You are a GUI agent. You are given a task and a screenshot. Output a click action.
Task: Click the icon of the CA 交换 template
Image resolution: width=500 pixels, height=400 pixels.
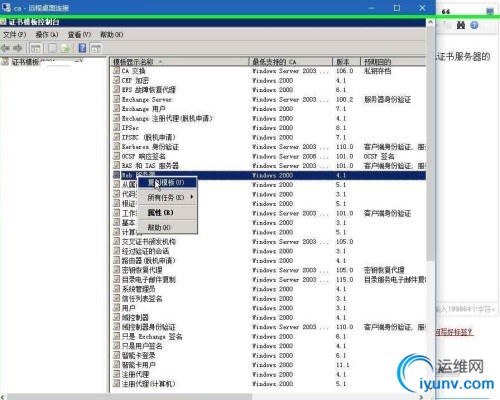[116, 71]
